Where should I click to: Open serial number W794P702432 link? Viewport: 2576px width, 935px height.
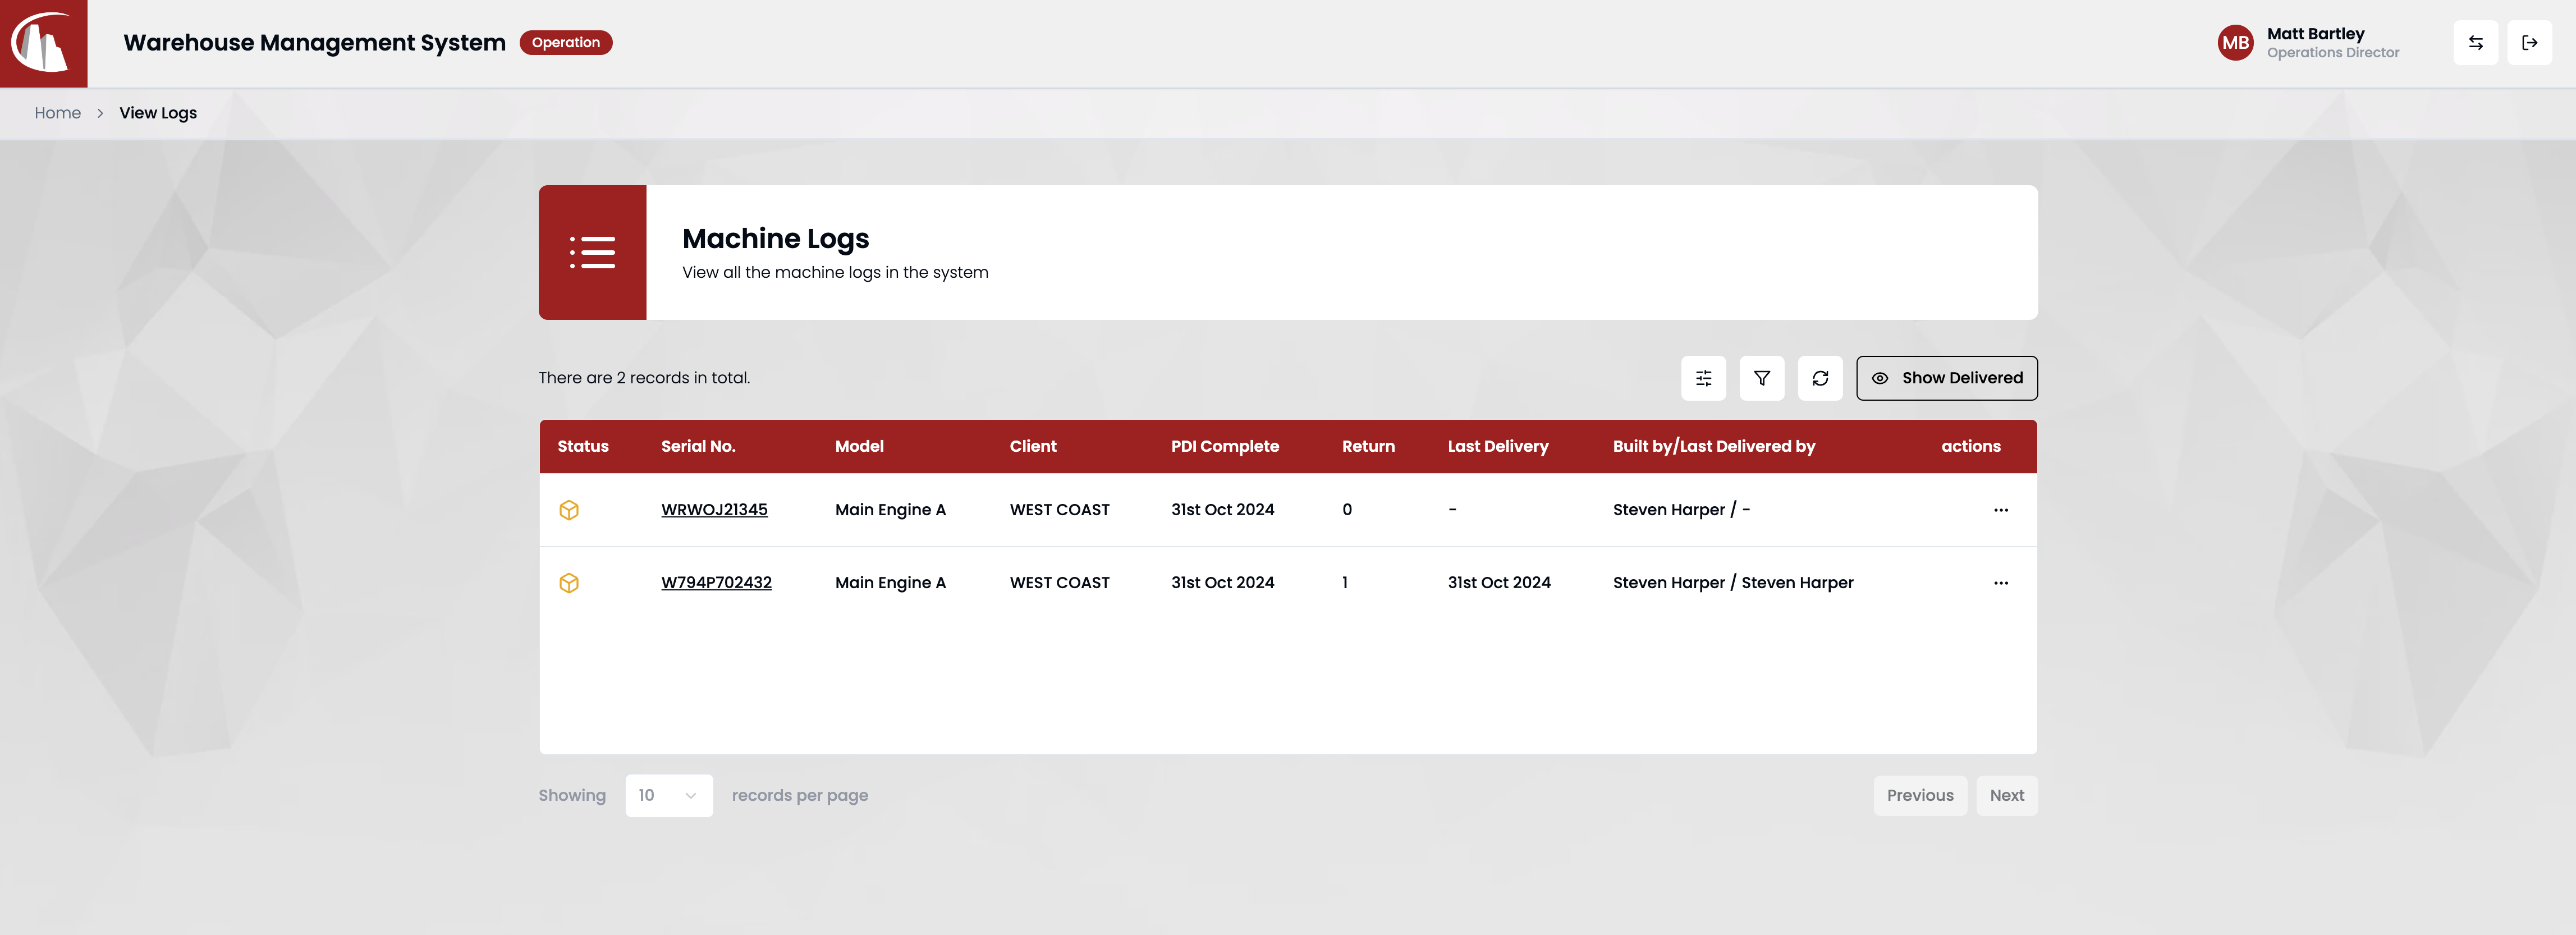716,583
